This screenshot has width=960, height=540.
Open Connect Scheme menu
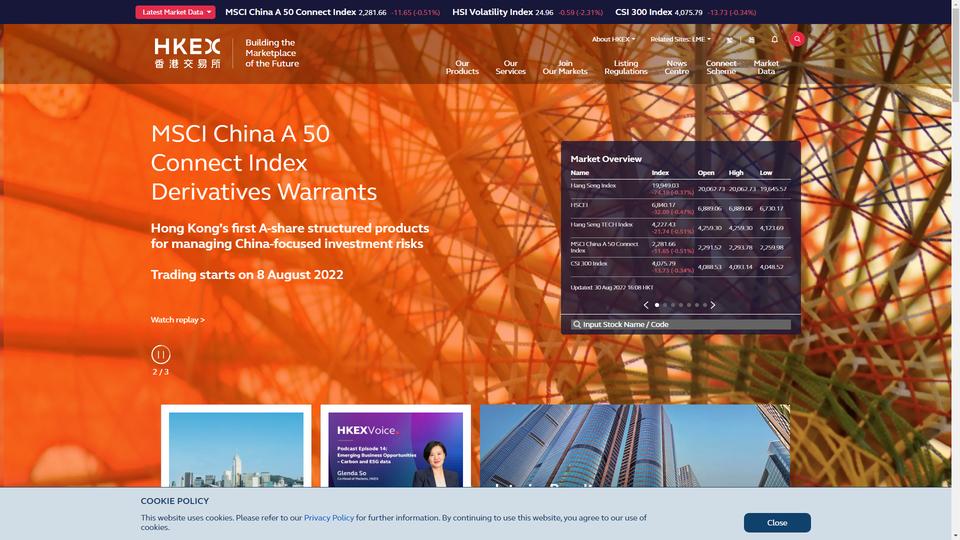tap(721, 67)
